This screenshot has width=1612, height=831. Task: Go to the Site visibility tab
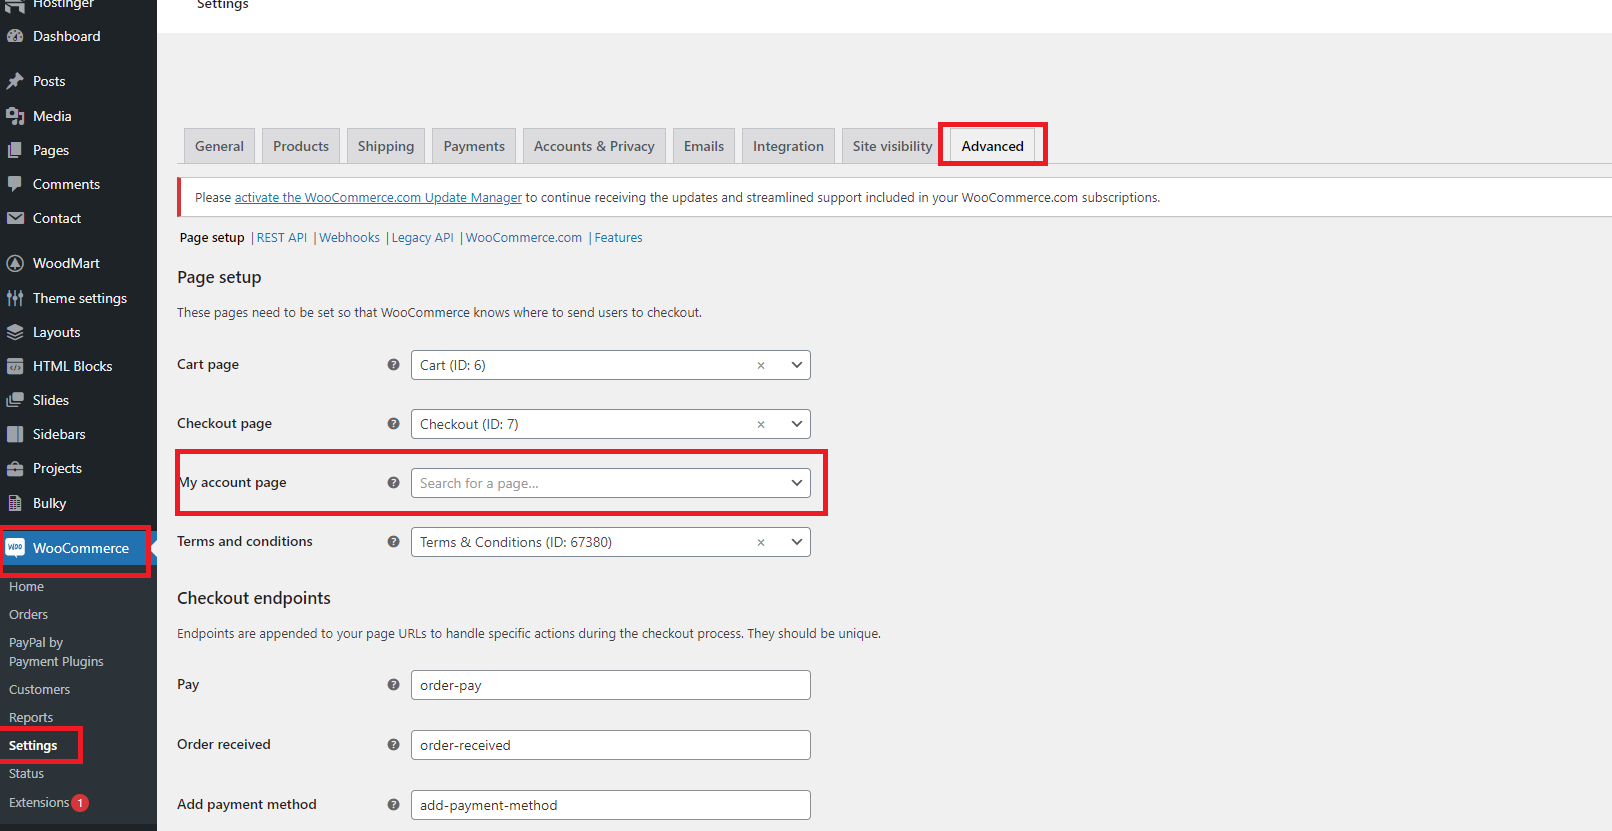click(892, 146)
